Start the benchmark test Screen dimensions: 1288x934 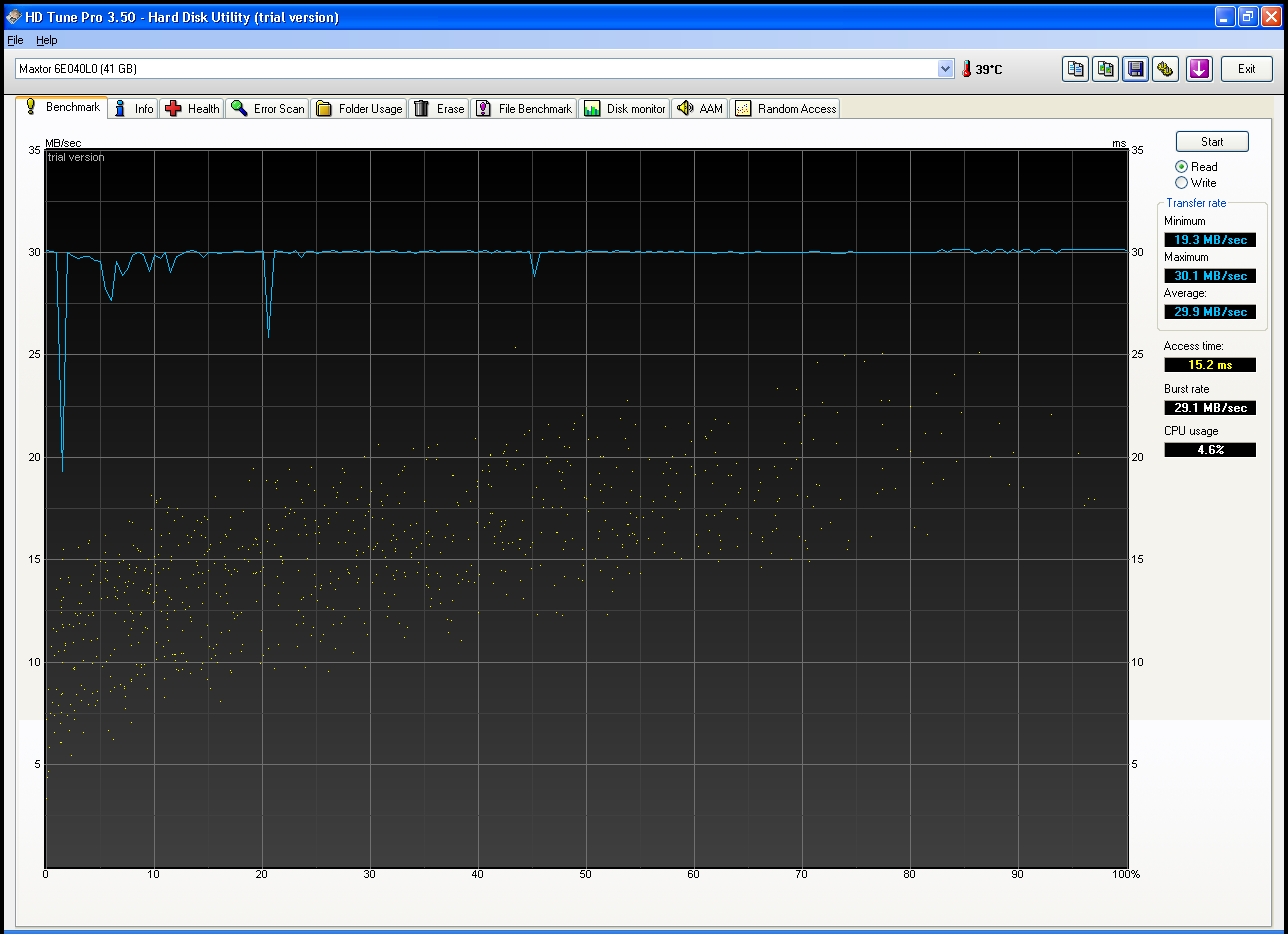click(1212, 142)
